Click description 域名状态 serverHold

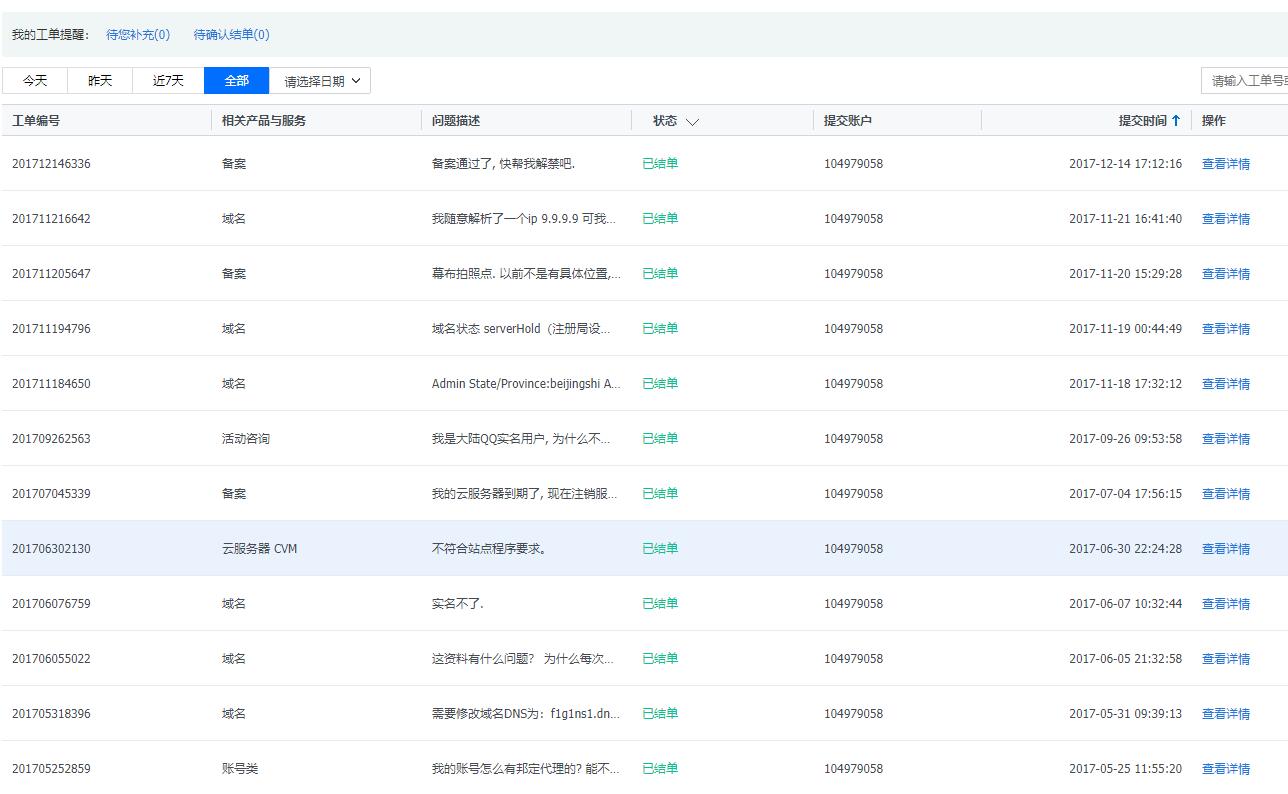[x=521, y=329]
